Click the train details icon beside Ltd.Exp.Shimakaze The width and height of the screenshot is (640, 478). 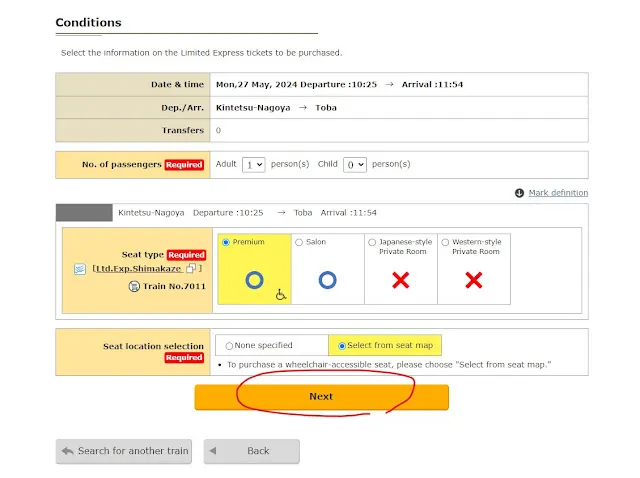click(80, 269)
